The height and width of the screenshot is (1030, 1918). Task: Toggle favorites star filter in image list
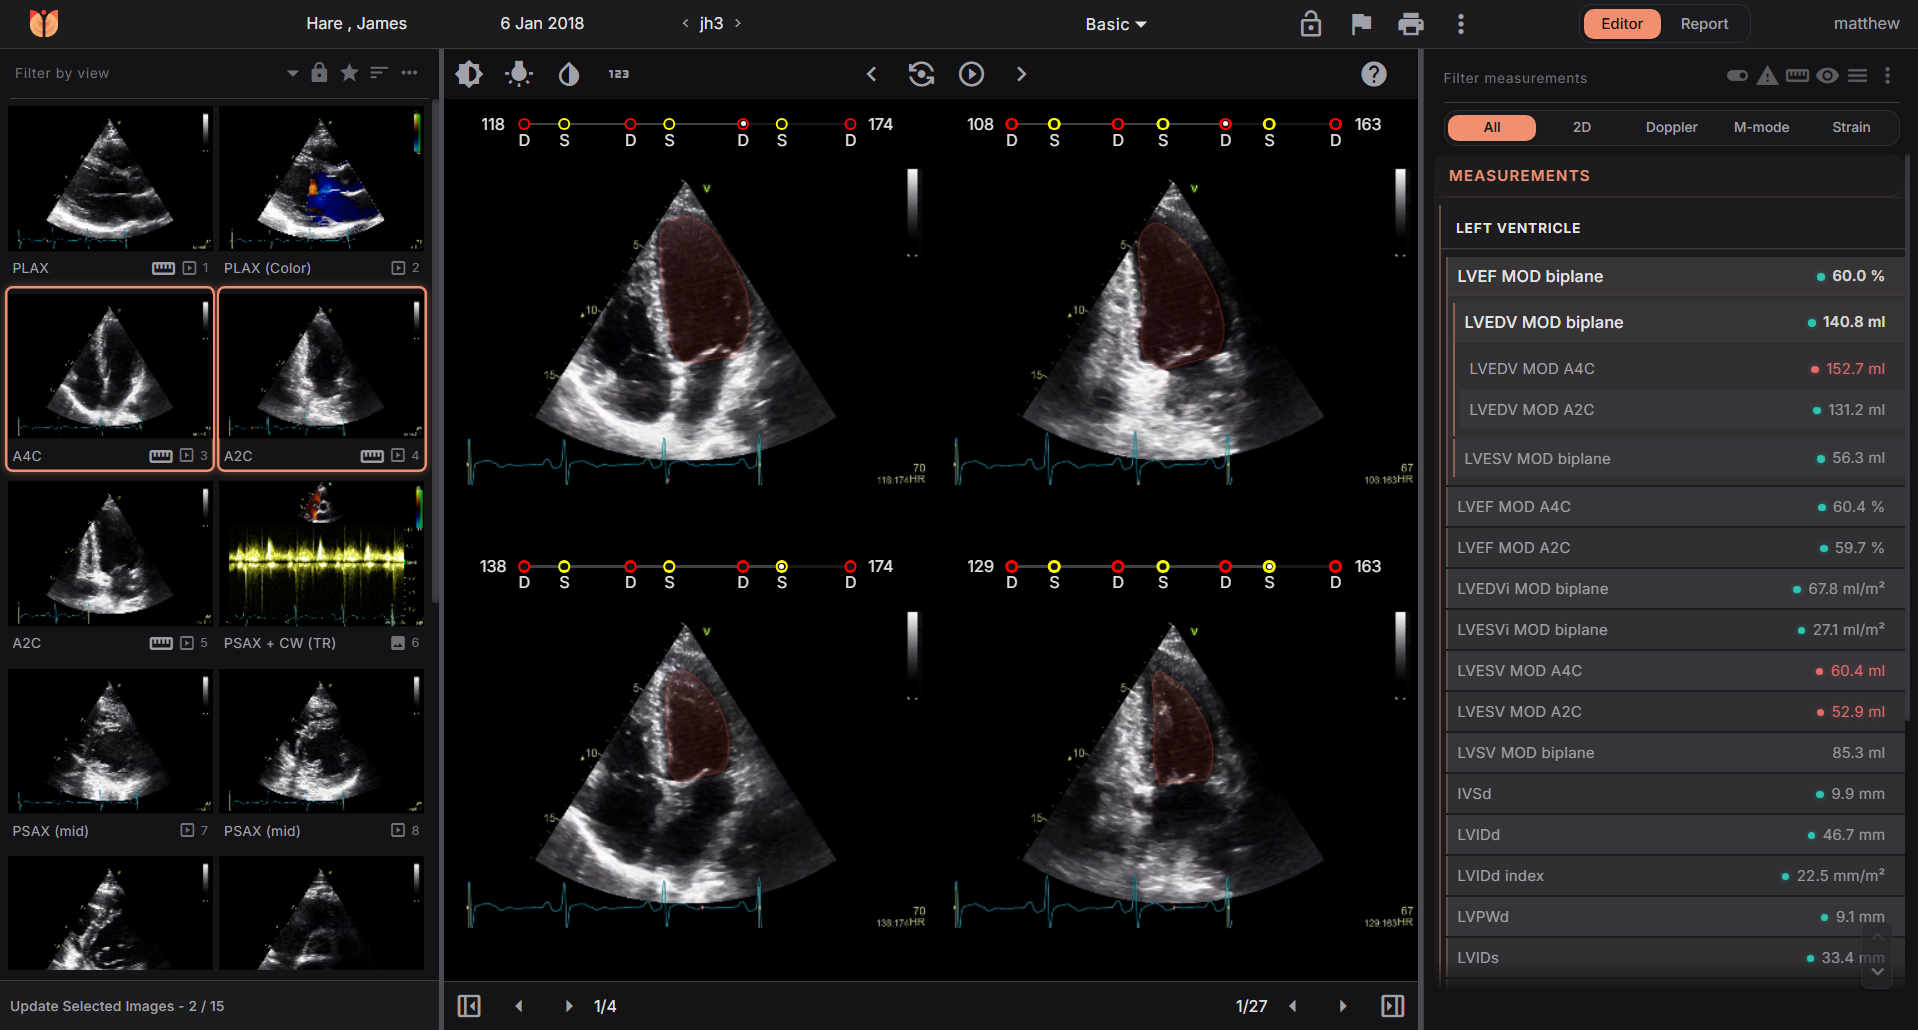click(349, 73)
